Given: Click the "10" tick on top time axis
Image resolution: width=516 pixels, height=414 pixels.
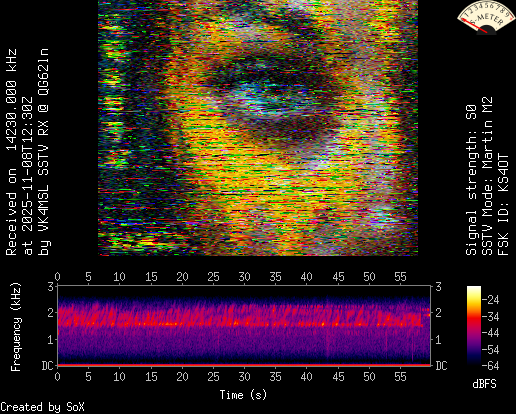Looking at the screenshot, I should pos(119,277).
